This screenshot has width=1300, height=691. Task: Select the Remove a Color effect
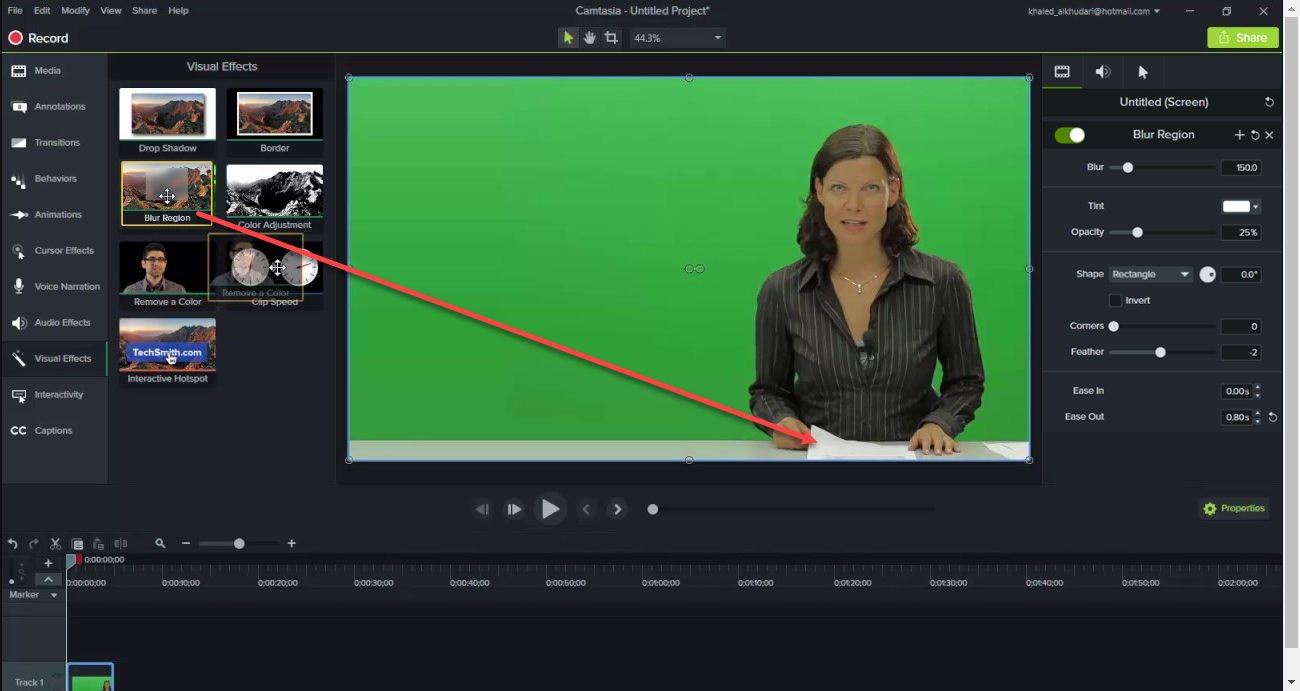(x=167, y=274)
